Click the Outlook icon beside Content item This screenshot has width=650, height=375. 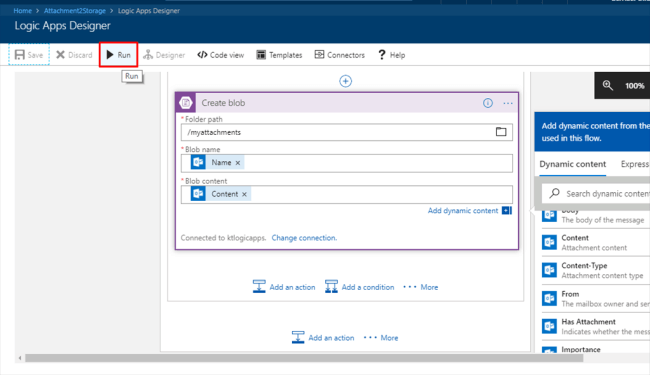coord(549,242)
